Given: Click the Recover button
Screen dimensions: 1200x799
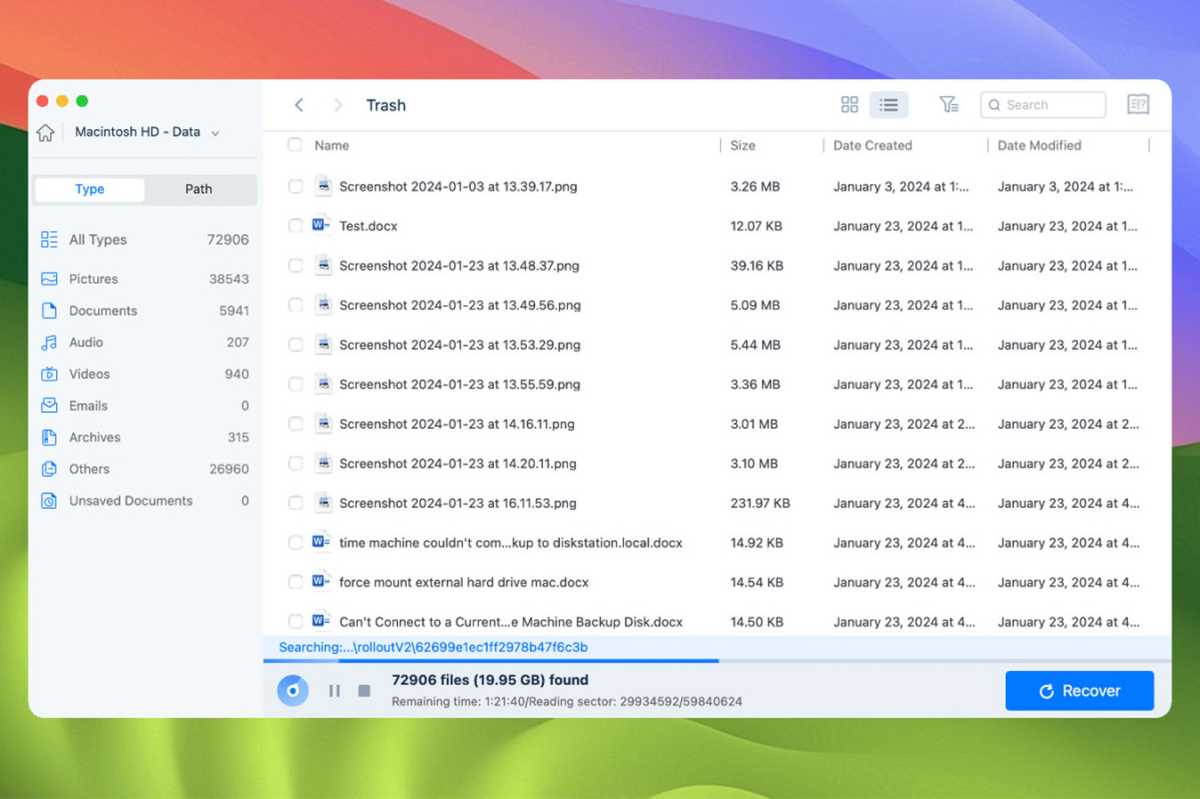Looking at the screenshot, I should point(1079,690).
